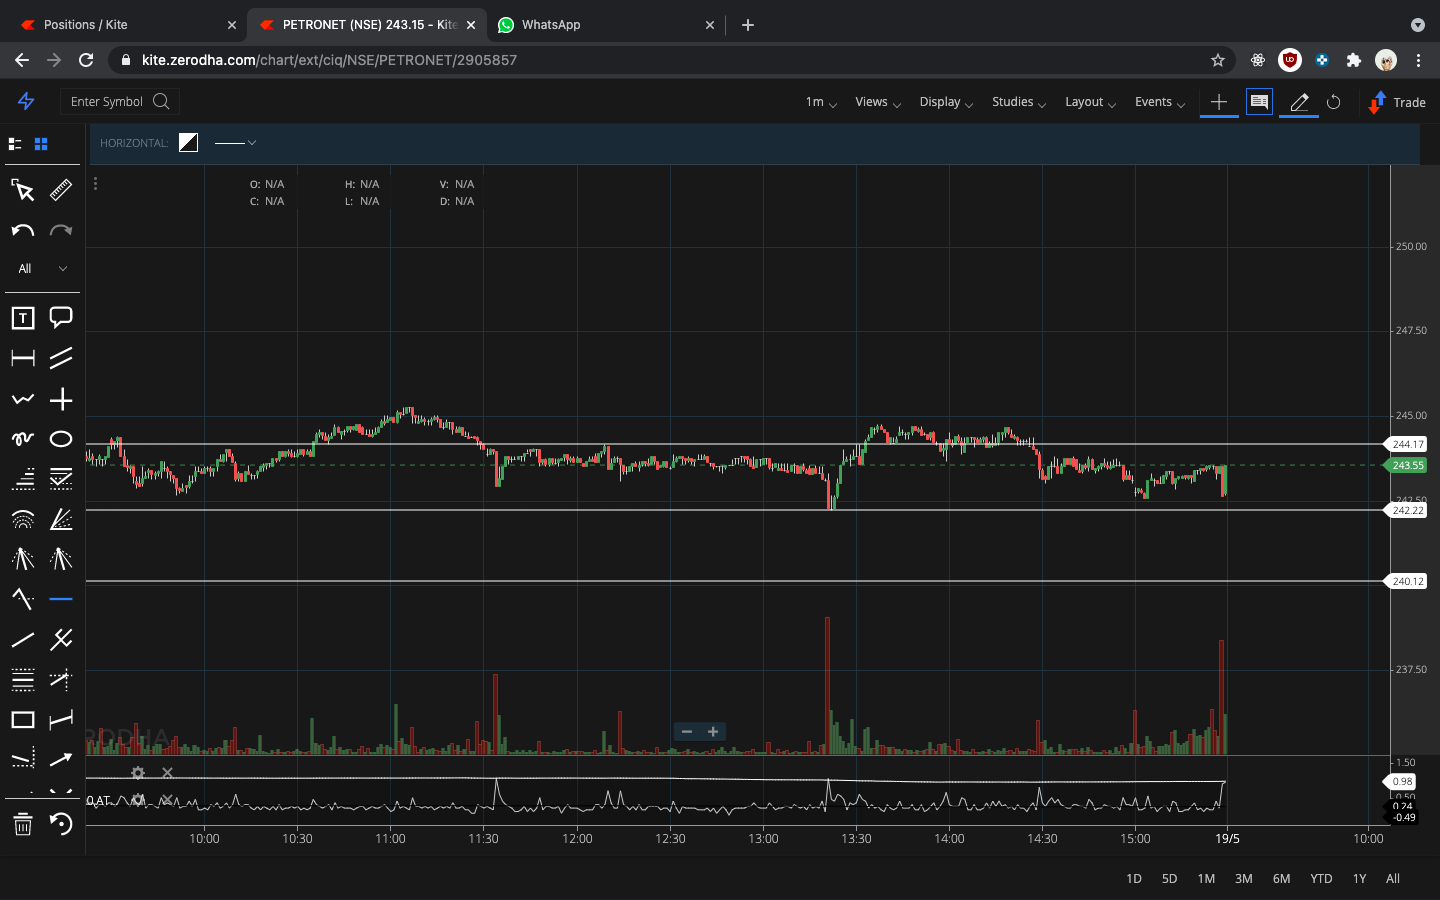Screen dimensions: 1440x900
Task: Click the Trade button
Action: pos(1397,101)
